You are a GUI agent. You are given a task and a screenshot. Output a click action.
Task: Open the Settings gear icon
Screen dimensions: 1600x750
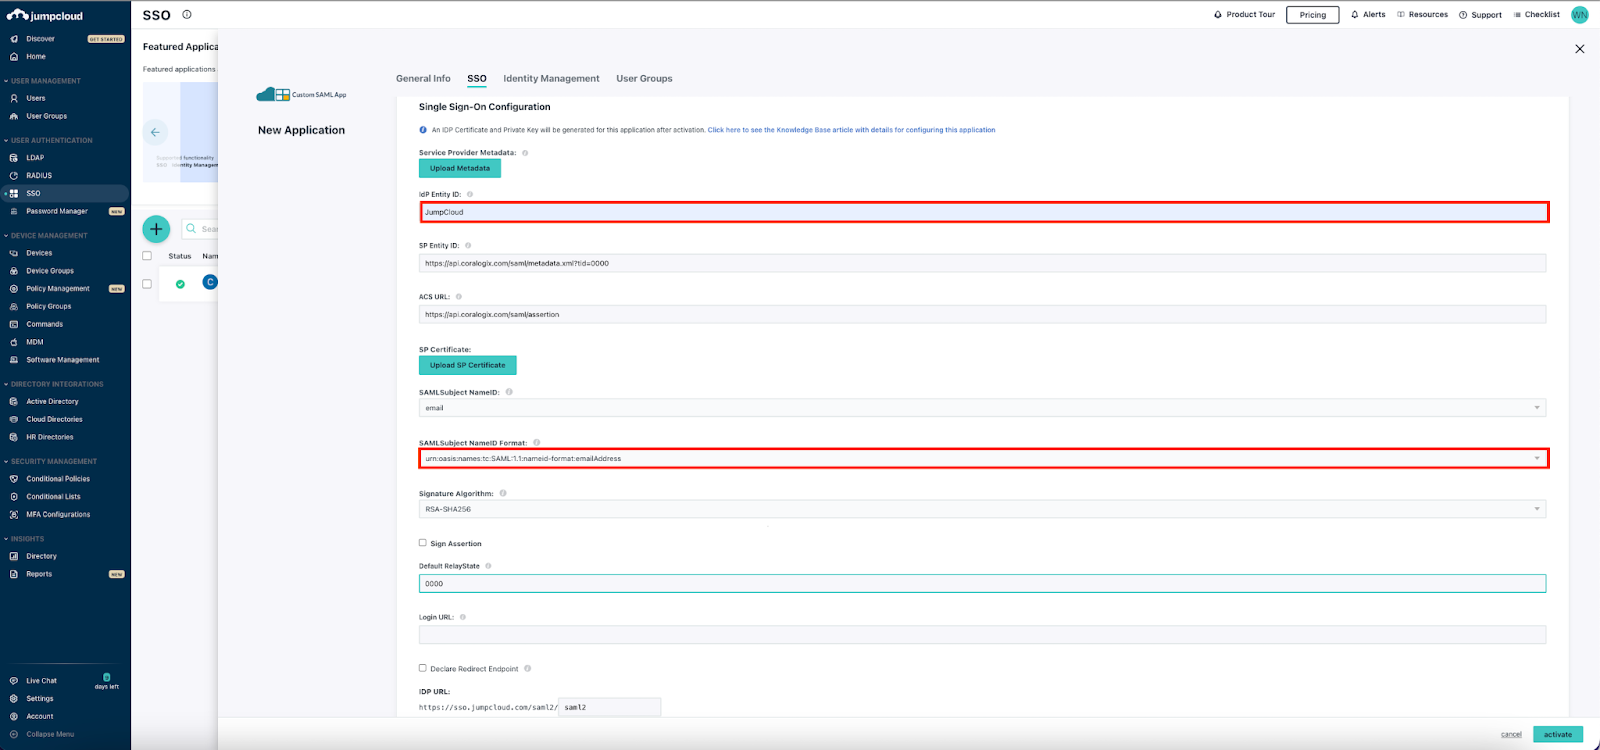tap(14, 699)
